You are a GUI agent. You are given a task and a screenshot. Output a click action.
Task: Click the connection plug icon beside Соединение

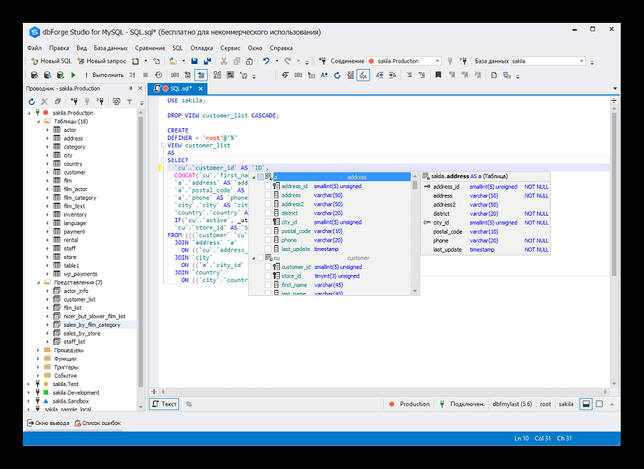(x=323, y=61)
